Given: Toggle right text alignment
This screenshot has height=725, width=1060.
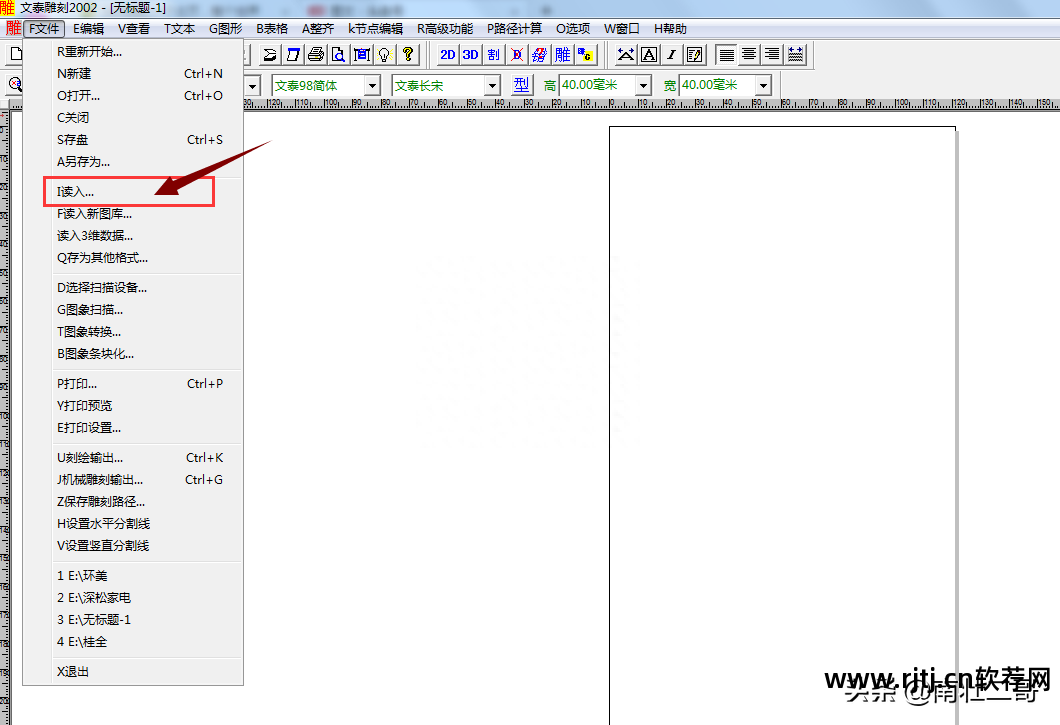Looking at the screenshot, I should tap(771, 55).
